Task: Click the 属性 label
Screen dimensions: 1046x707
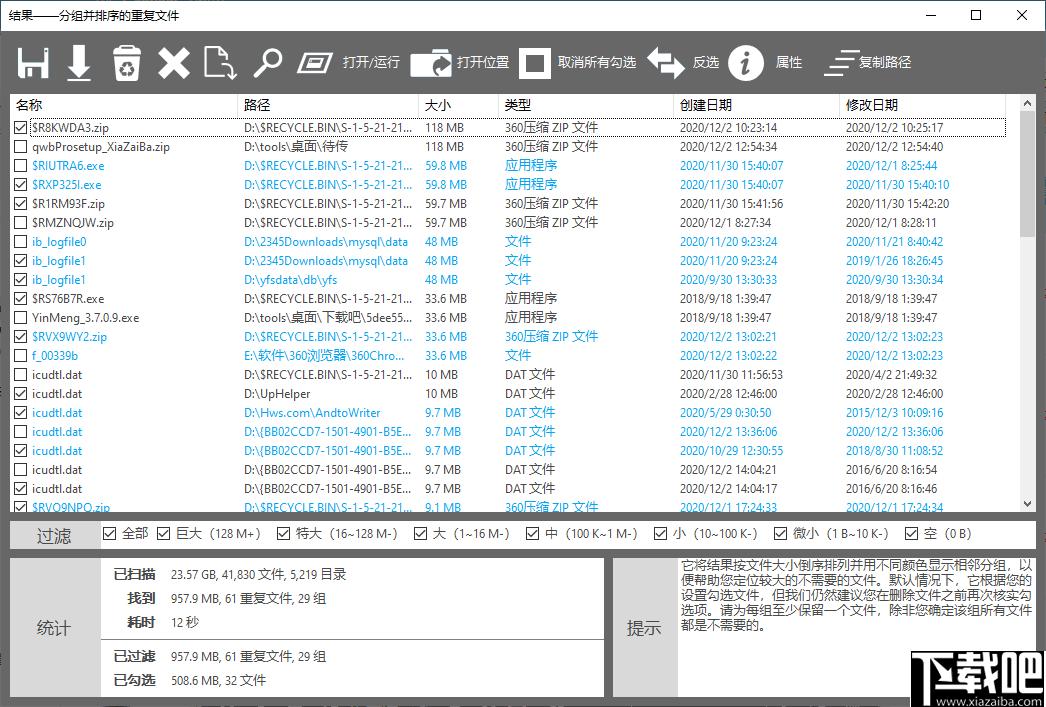Action: click(x=789, y=63)
